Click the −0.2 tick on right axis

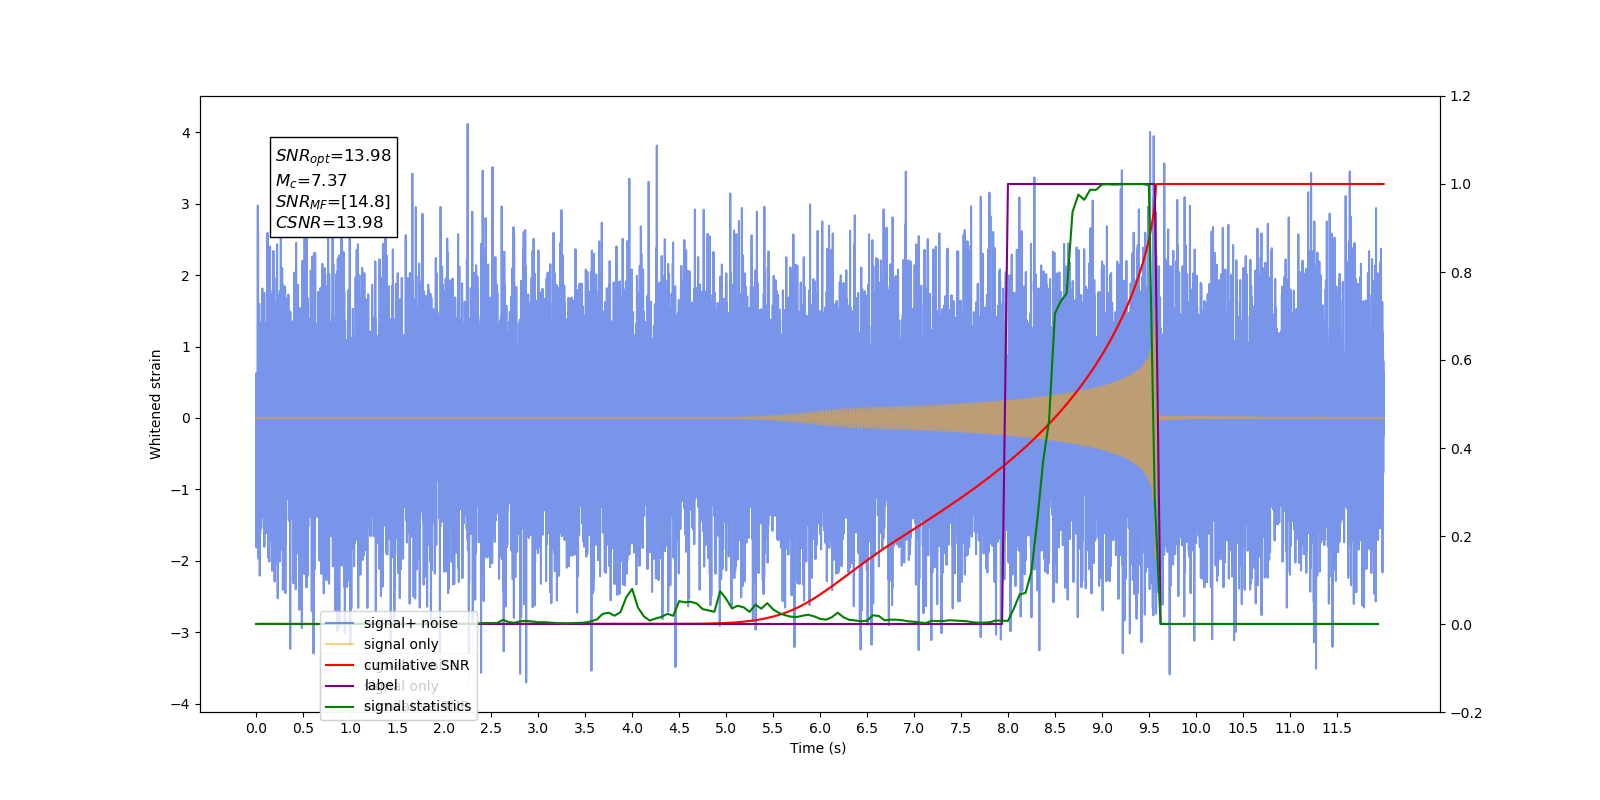pos(1465,713)
